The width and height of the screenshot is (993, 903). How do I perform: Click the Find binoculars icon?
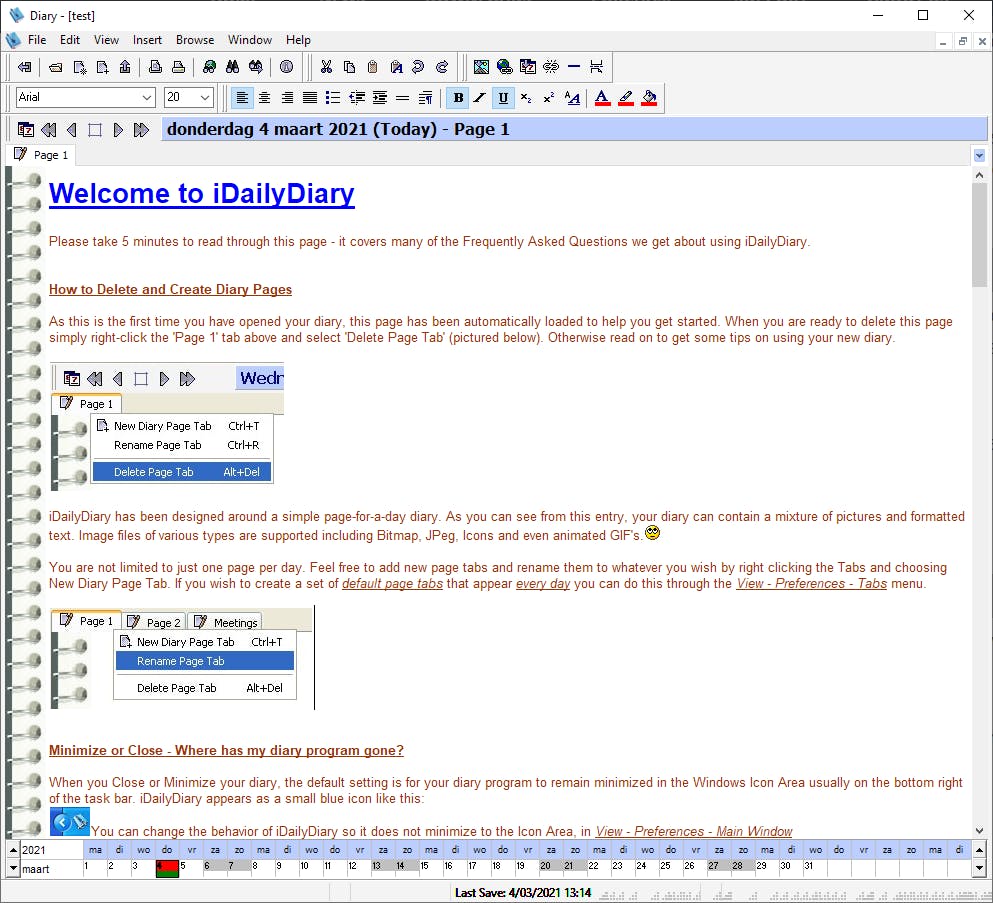(232, 66)
